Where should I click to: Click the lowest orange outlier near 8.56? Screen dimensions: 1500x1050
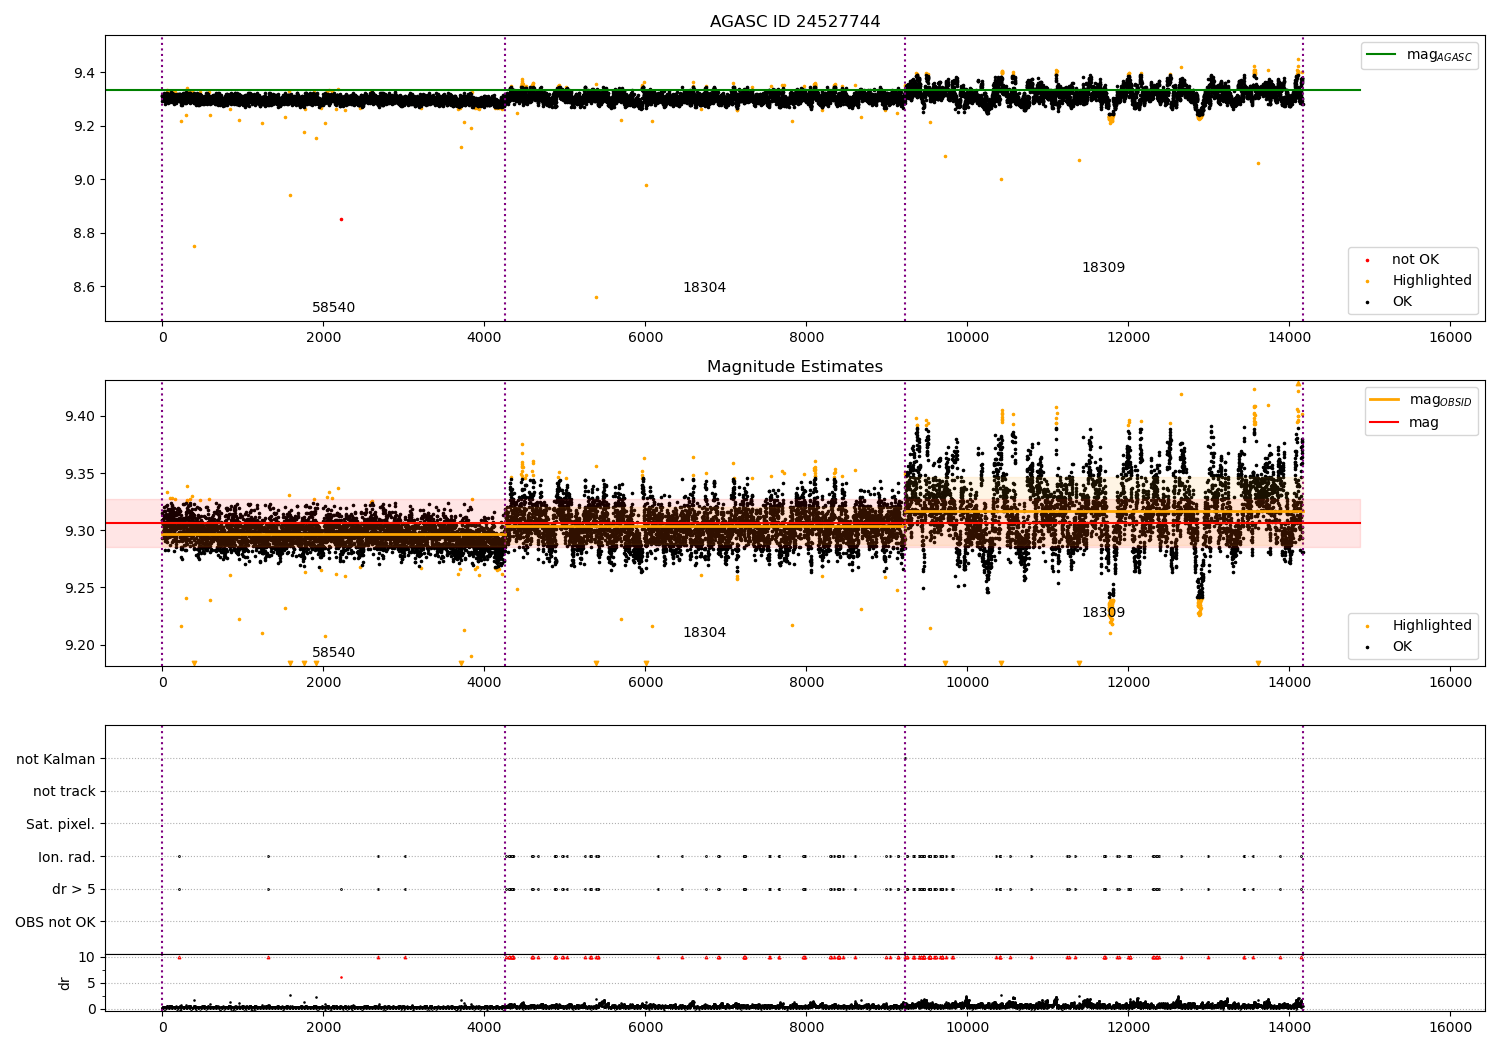pyautogui.click(x=596, y=297)
